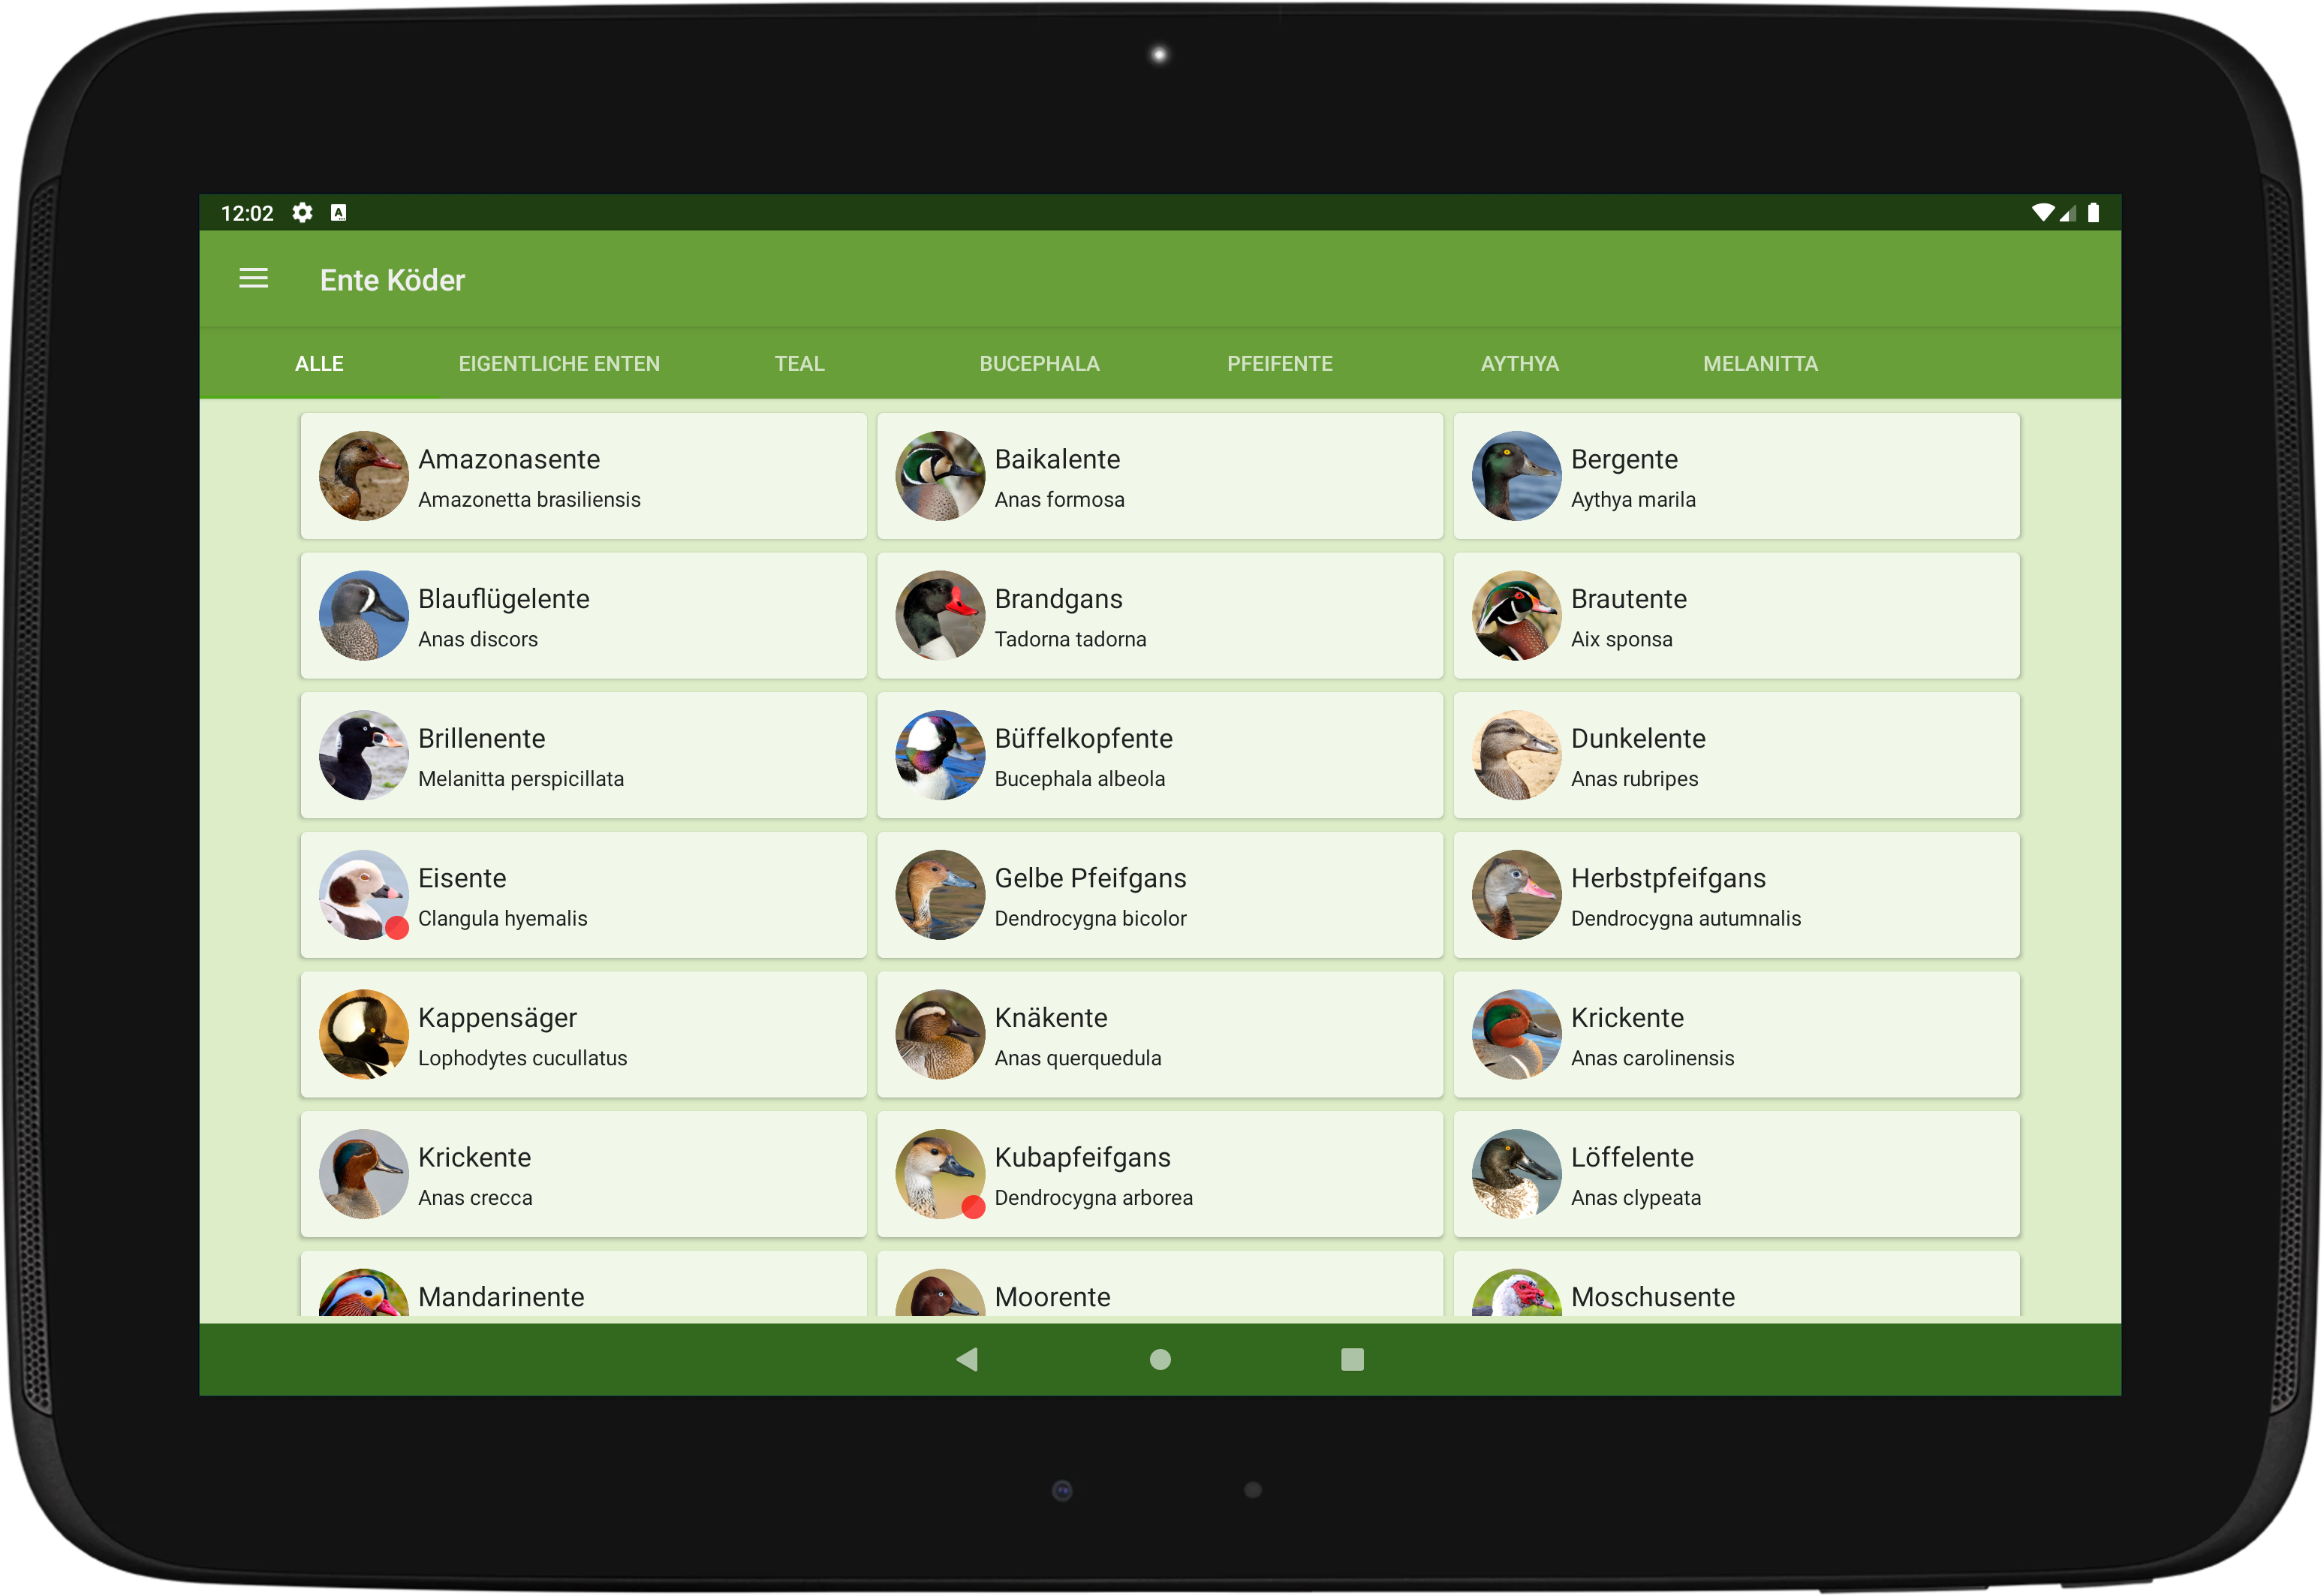Open the Kubapfeifgans photo

[x=940, y=1175]
